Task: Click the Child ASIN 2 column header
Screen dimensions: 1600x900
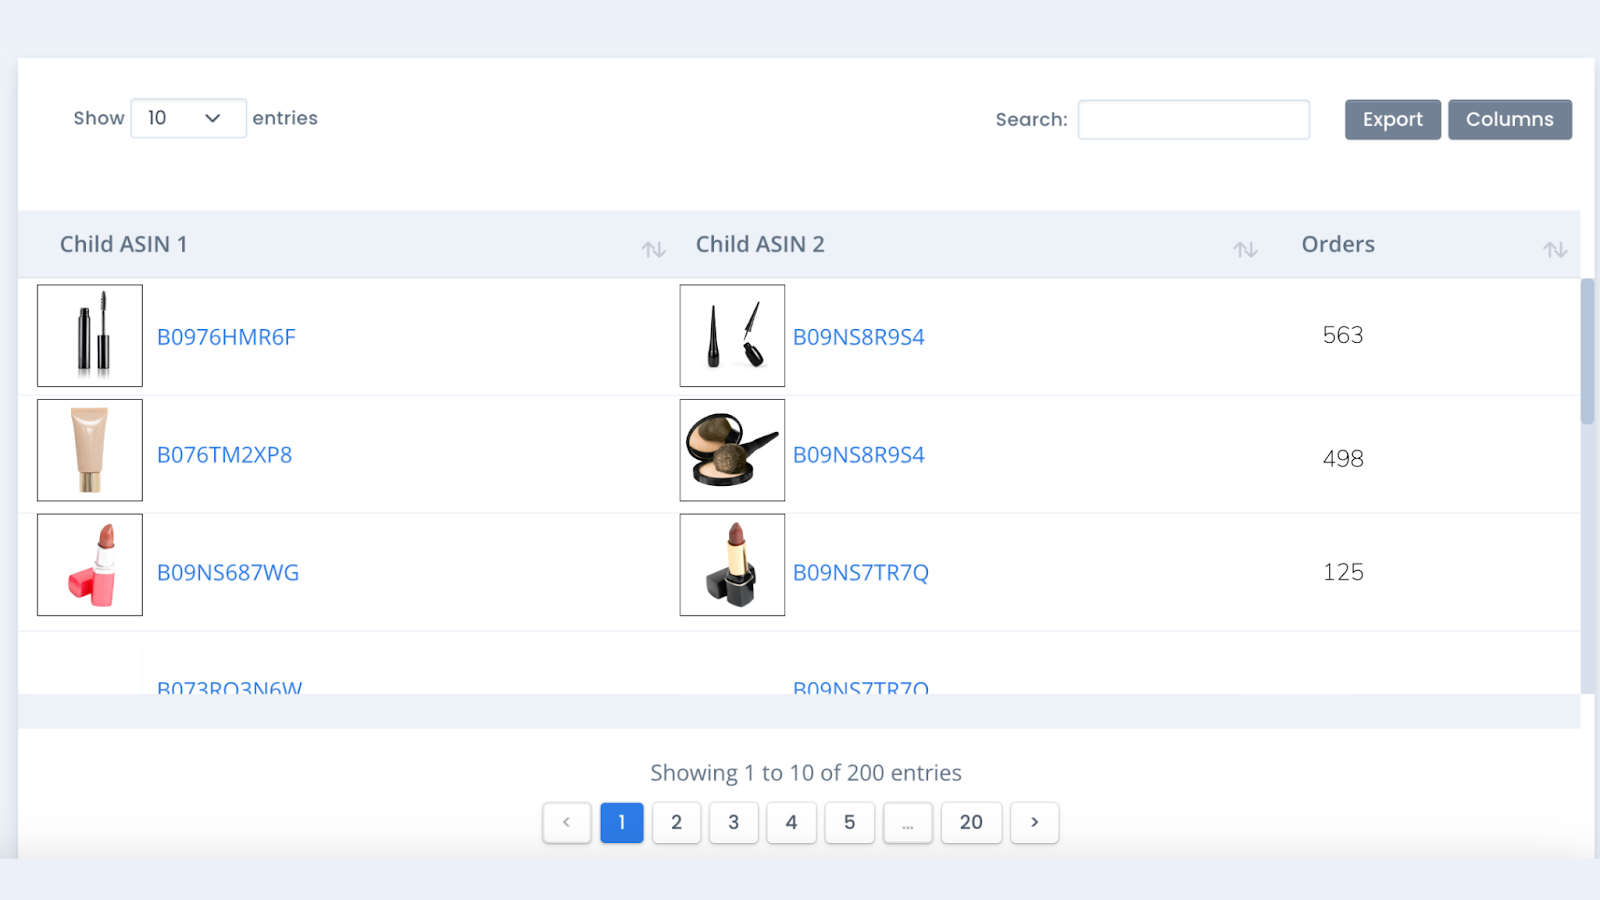Action: (x=760, y=244)
